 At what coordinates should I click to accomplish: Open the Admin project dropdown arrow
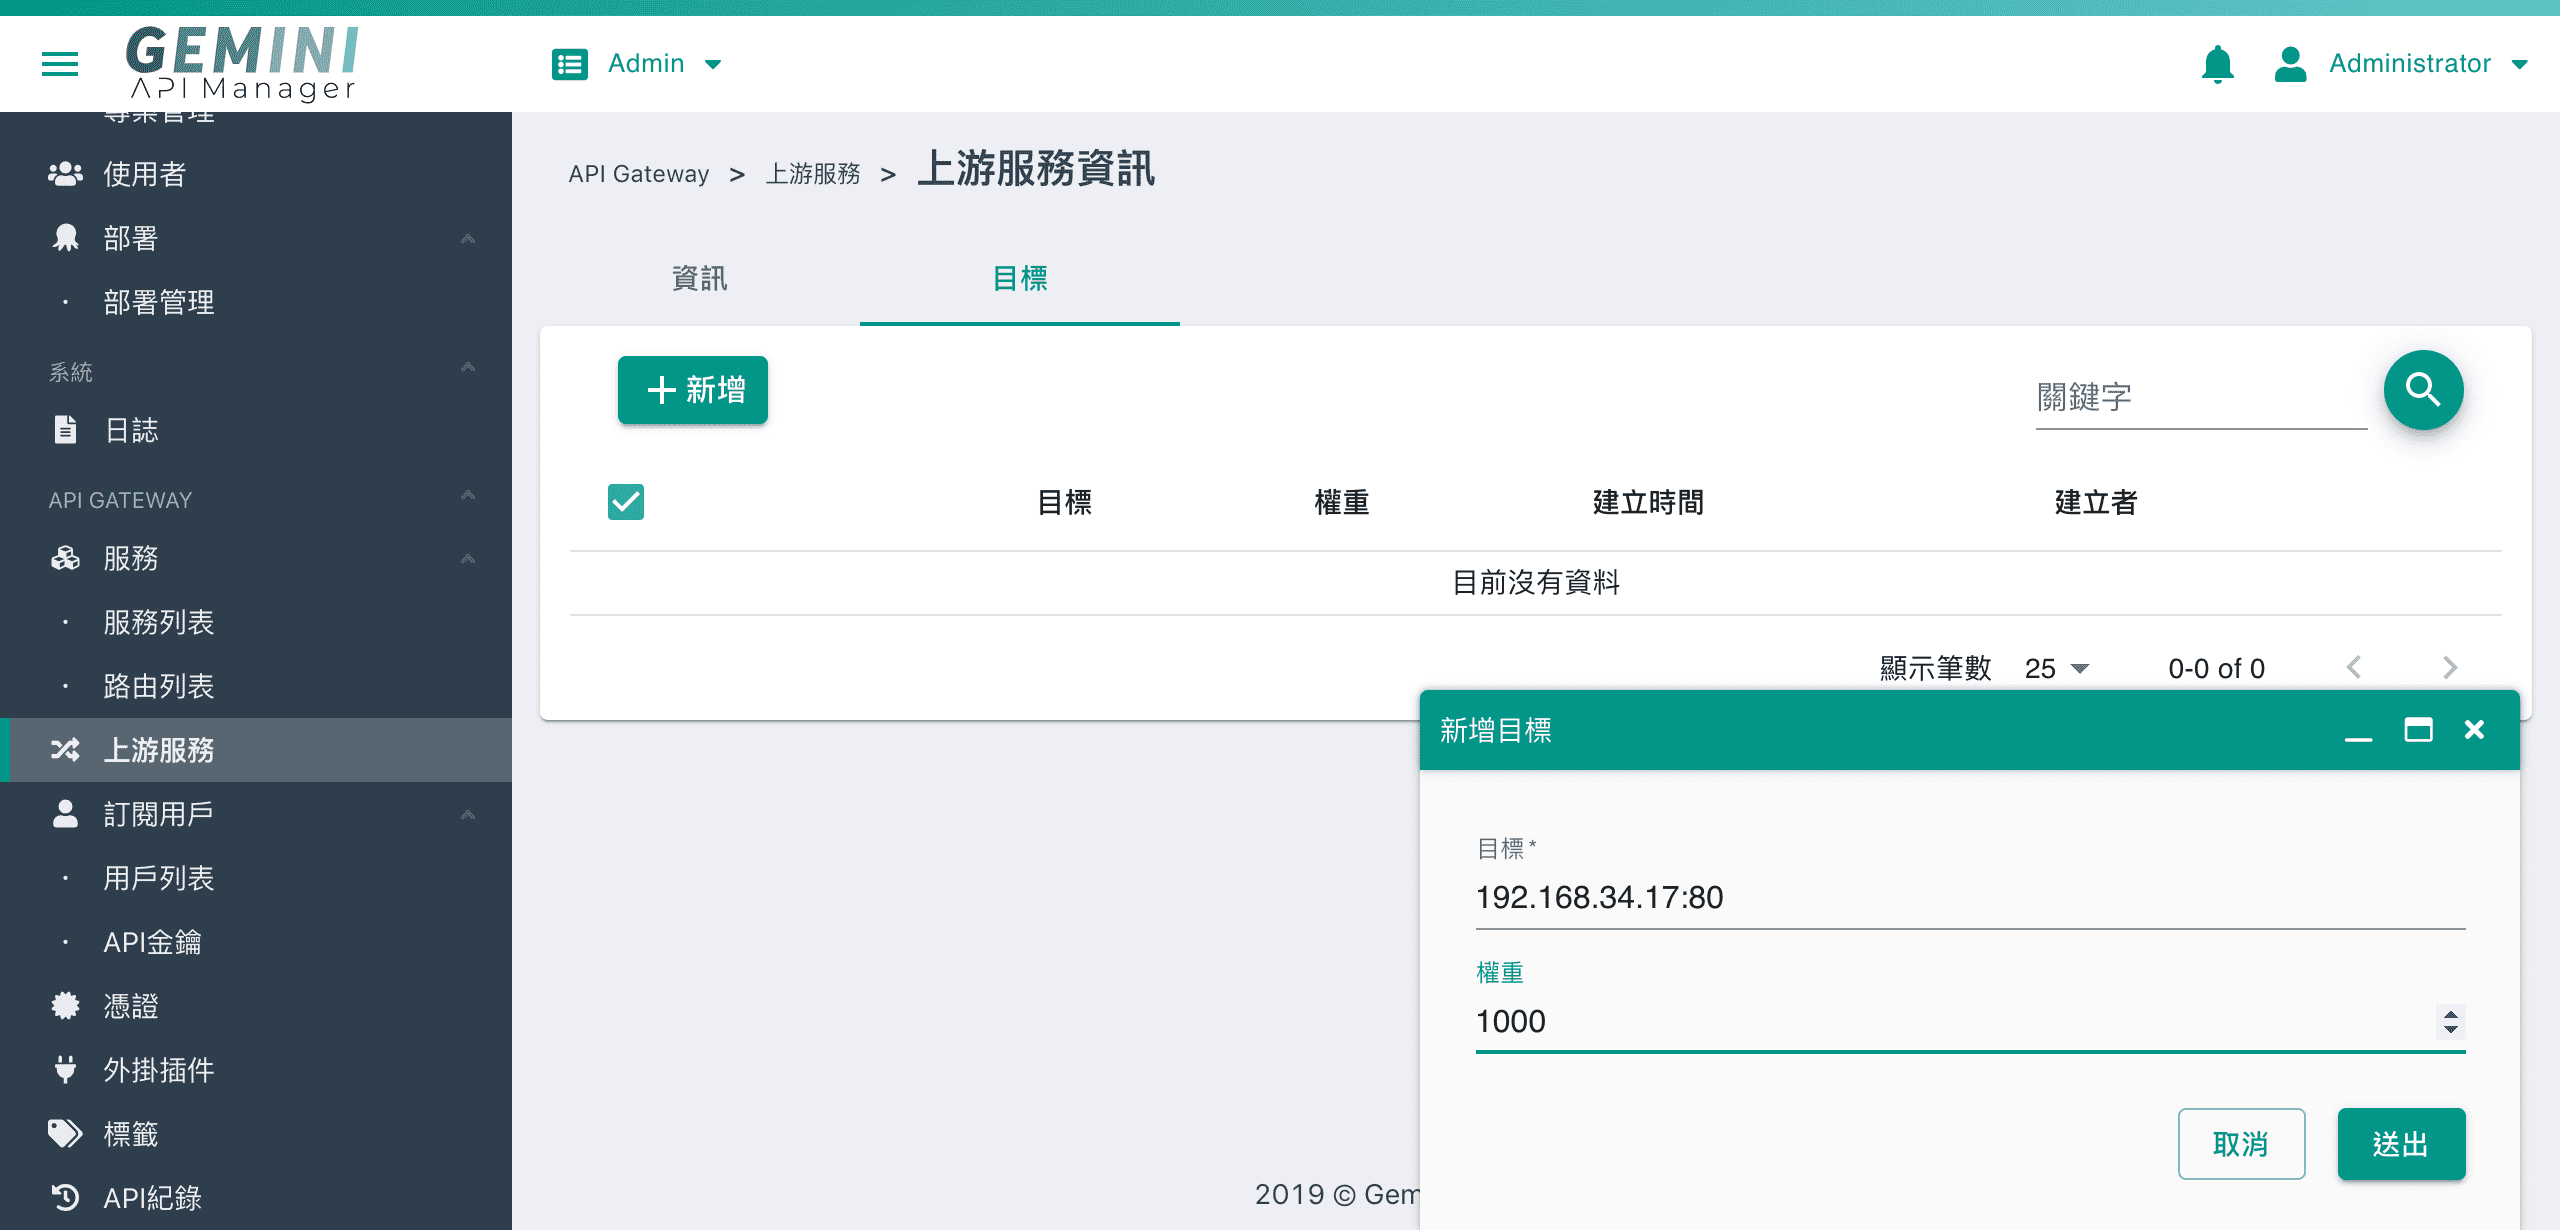[x=713, y=64]
